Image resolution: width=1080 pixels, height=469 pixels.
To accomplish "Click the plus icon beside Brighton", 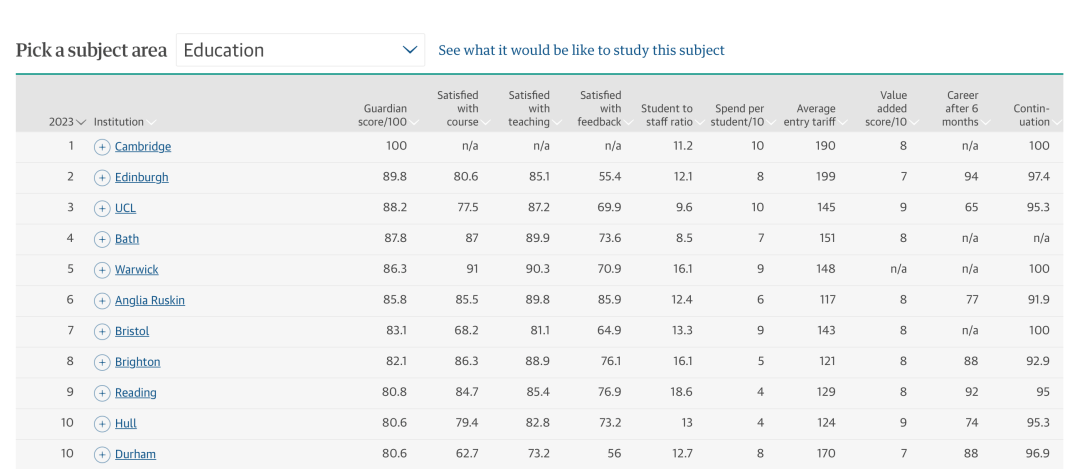I will [x=102, y=362].
